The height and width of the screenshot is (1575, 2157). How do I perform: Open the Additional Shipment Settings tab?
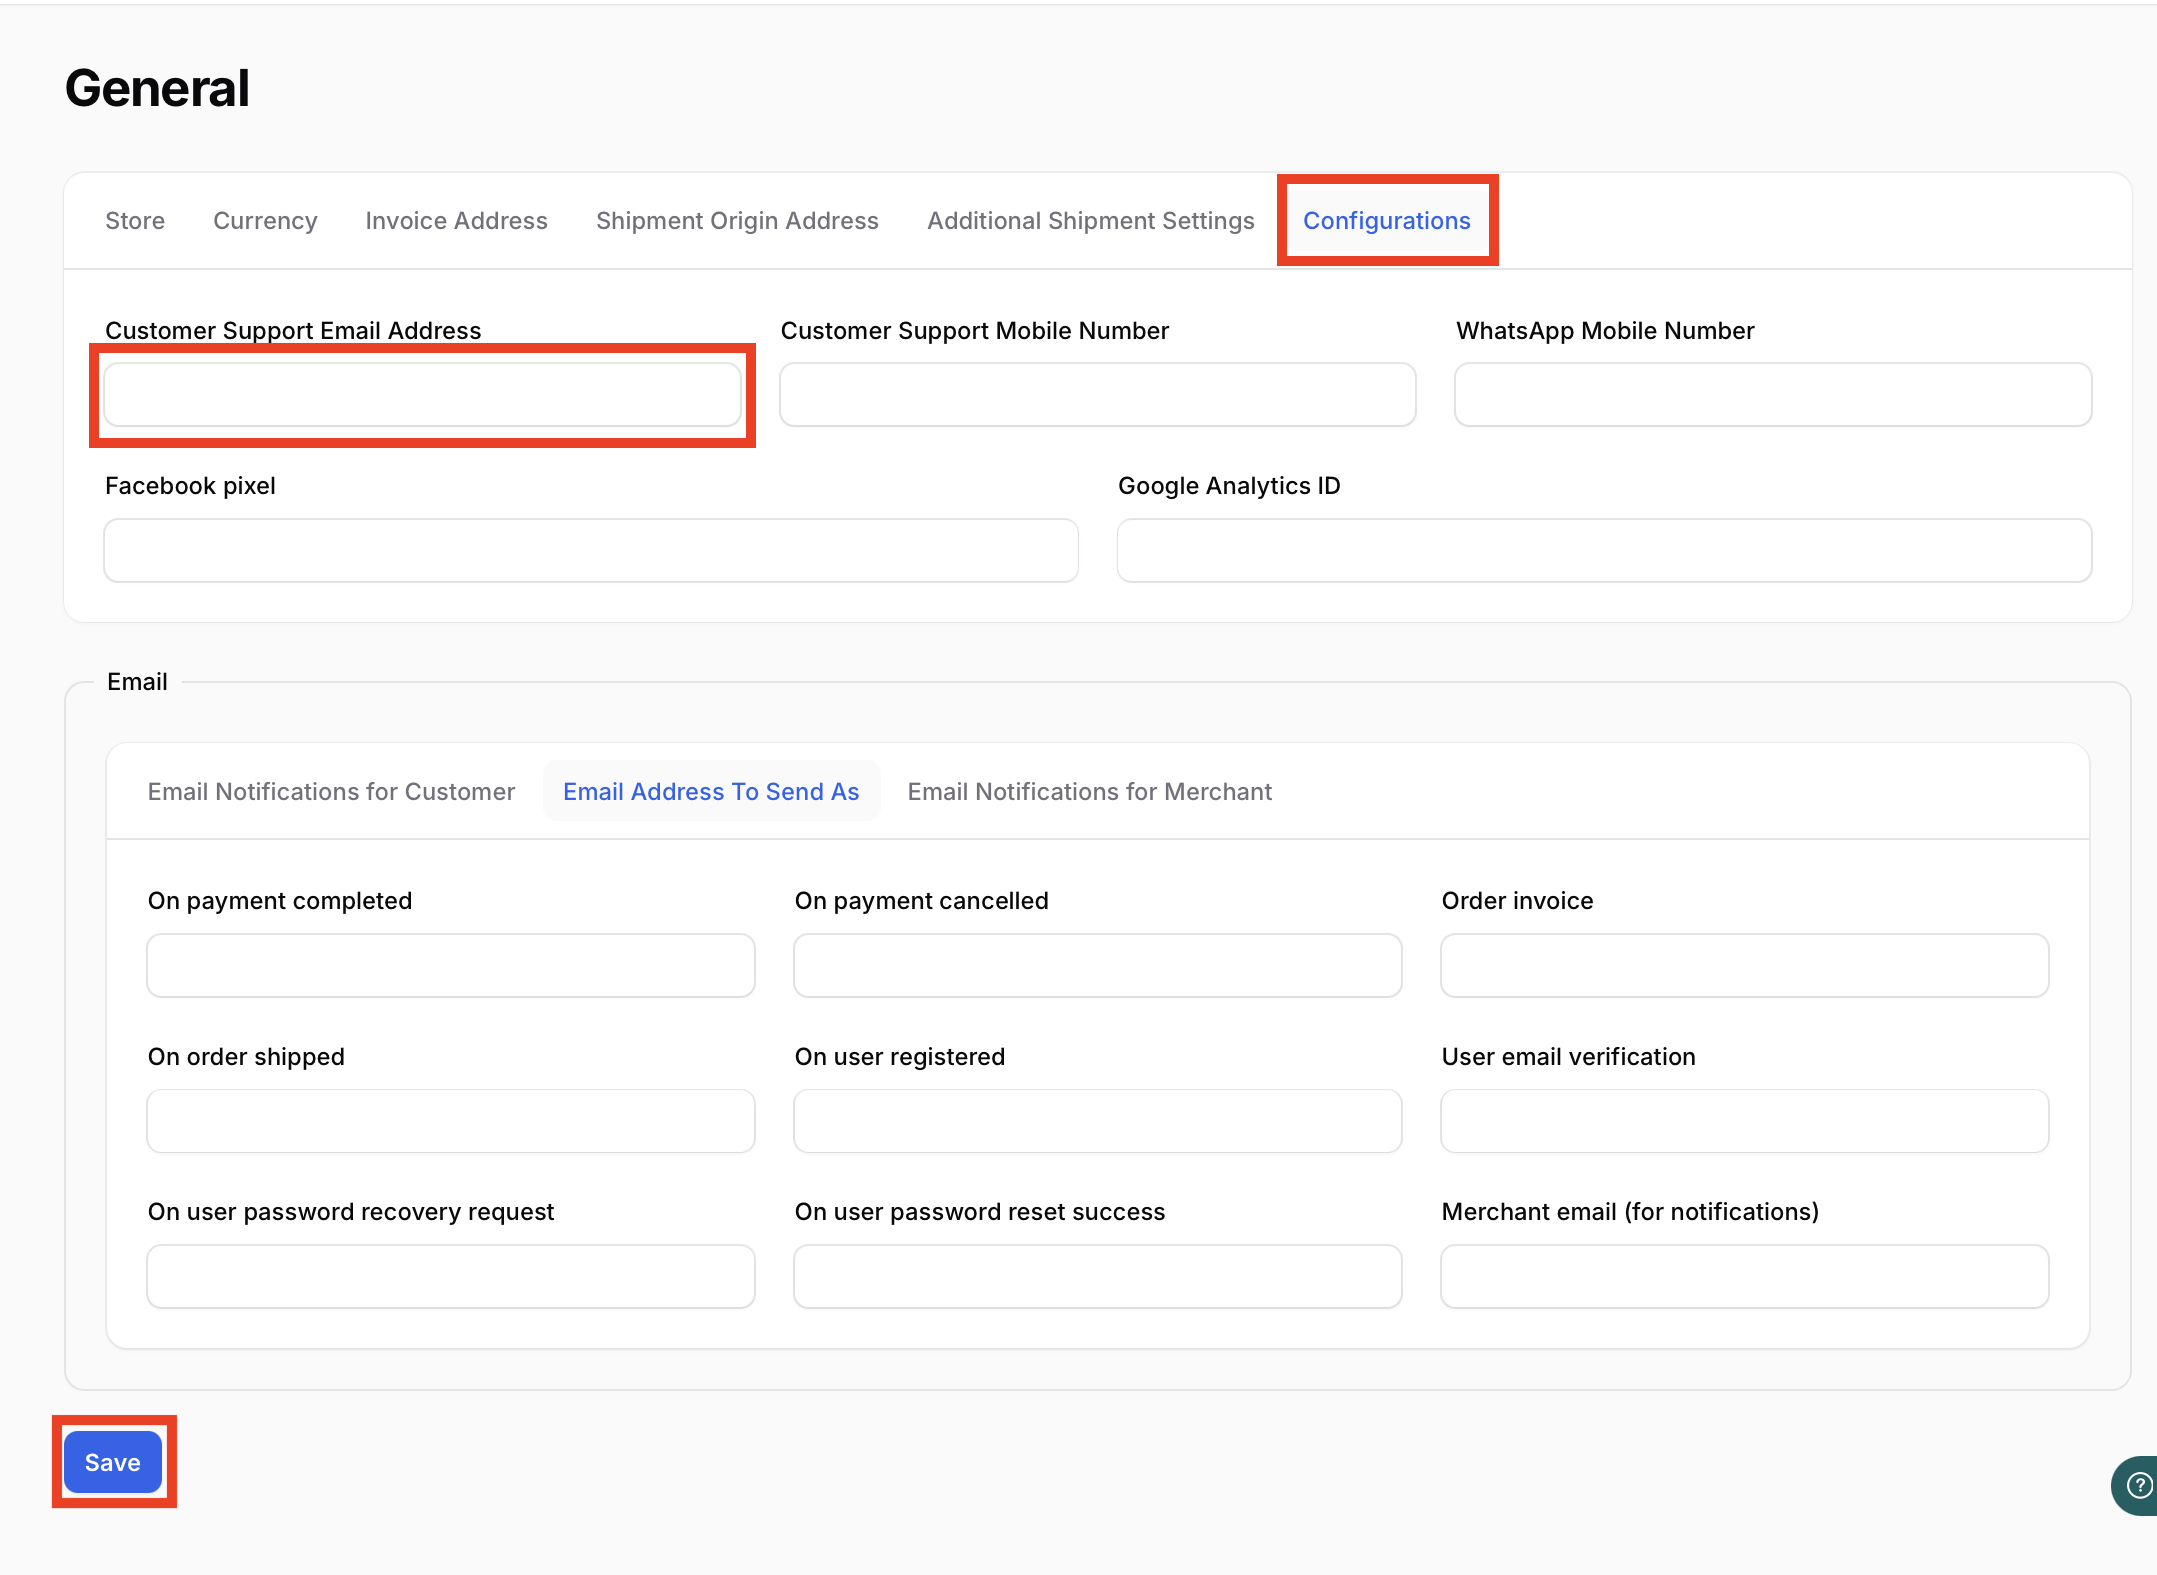point(1090,221)
